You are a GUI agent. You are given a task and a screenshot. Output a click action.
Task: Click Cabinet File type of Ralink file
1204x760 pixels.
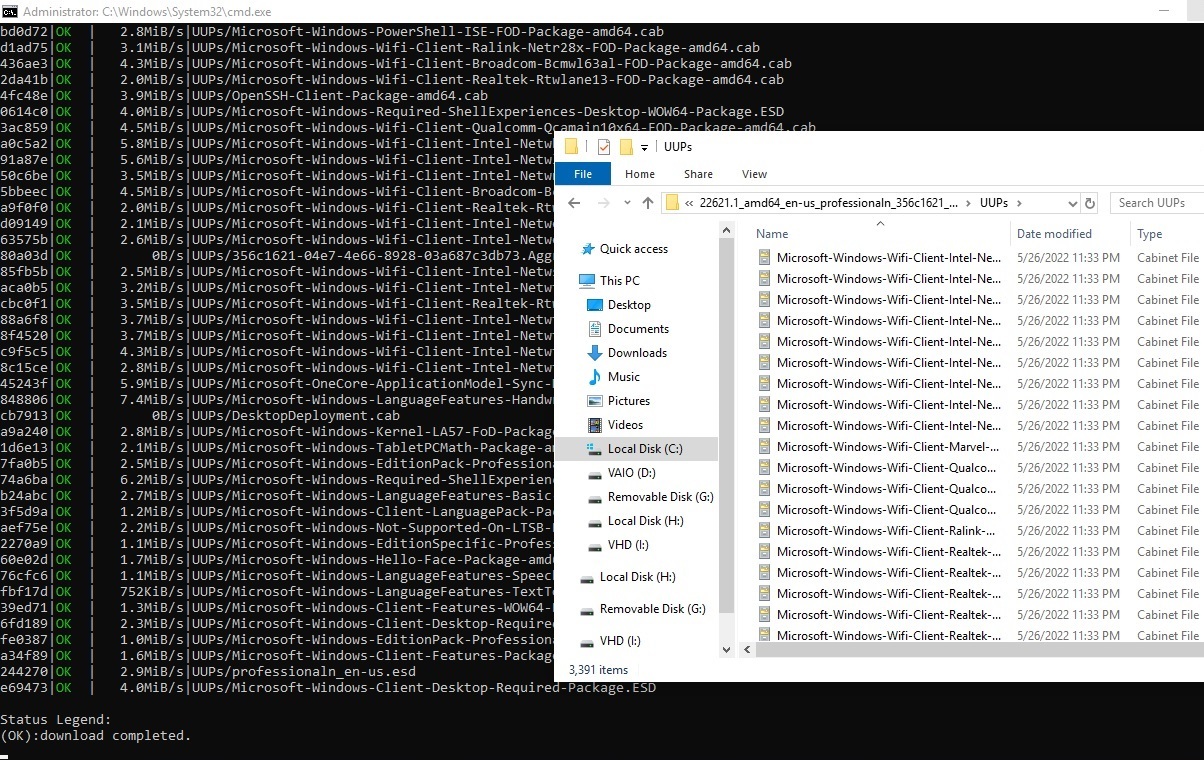click(x=1168, y=531)
